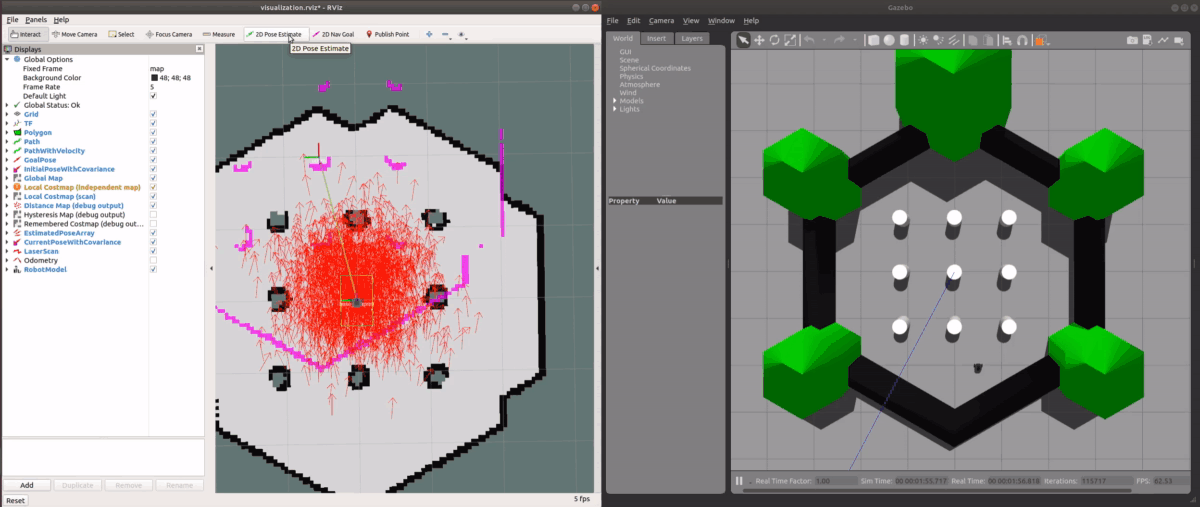
Task: Toggle the Global Map display checkbox
Action: tap(153, 178)
